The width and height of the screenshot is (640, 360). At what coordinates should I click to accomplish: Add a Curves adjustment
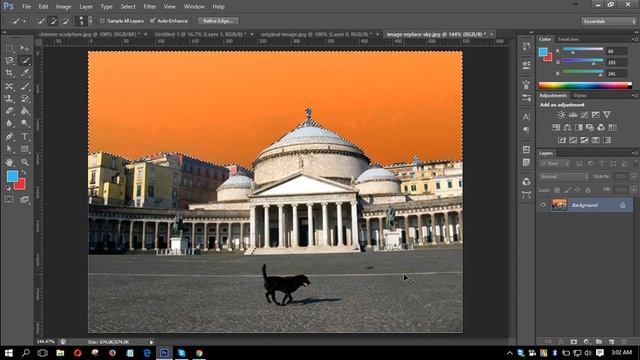pyautogui.click(x=584, y=115)
